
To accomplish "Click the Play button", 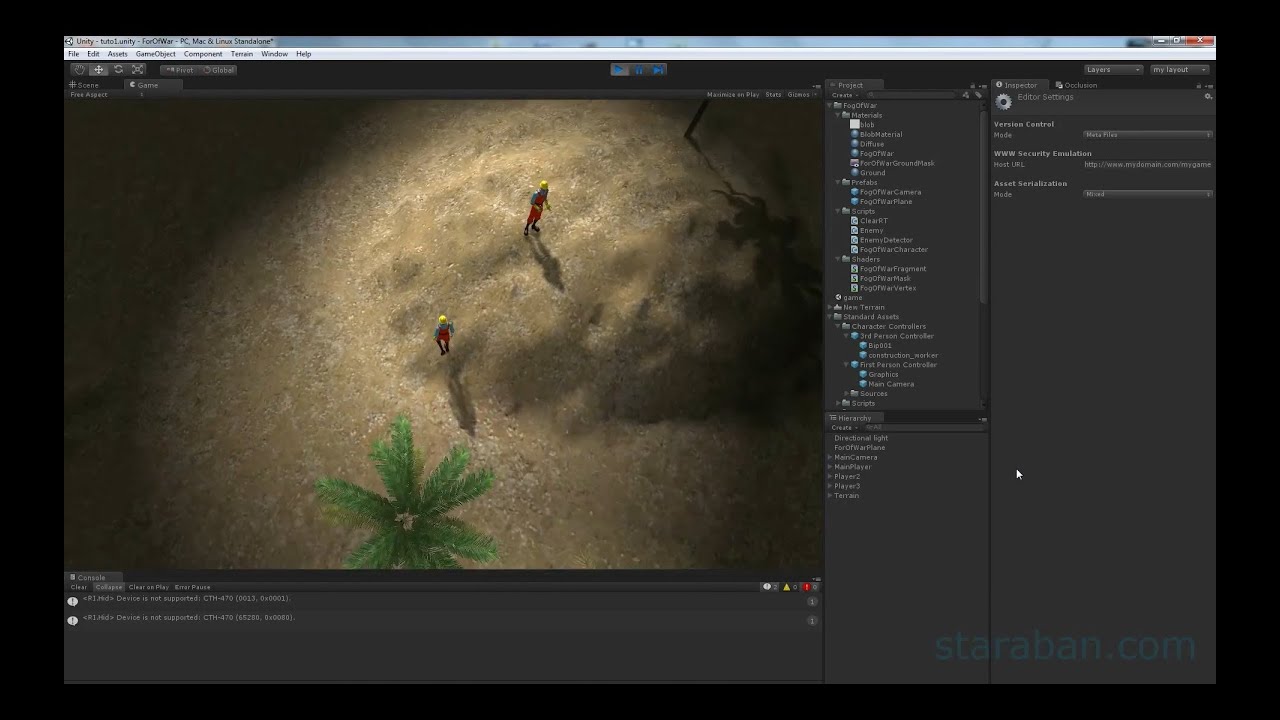I will pyautogui.click(x=620, y=70).
